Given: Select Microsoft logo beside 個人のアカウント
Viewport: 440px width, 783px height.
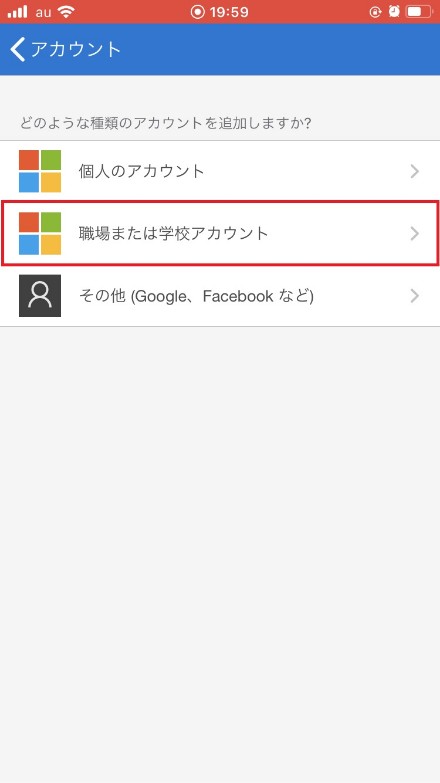Looking at the screenshot, I should [x=40, y=171].
